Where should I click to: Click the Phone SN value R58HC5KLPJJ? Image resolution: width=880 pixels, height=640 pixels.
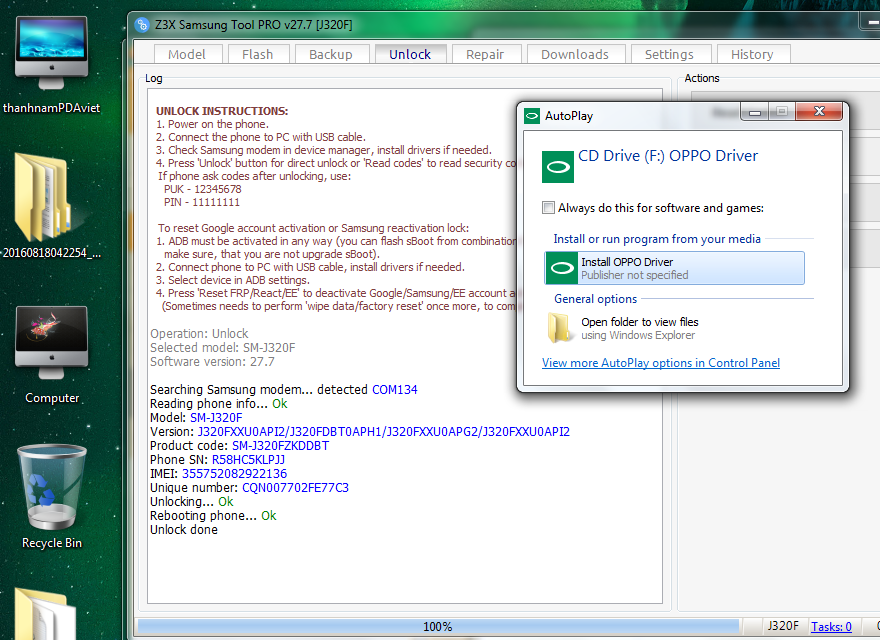point(248,460)
